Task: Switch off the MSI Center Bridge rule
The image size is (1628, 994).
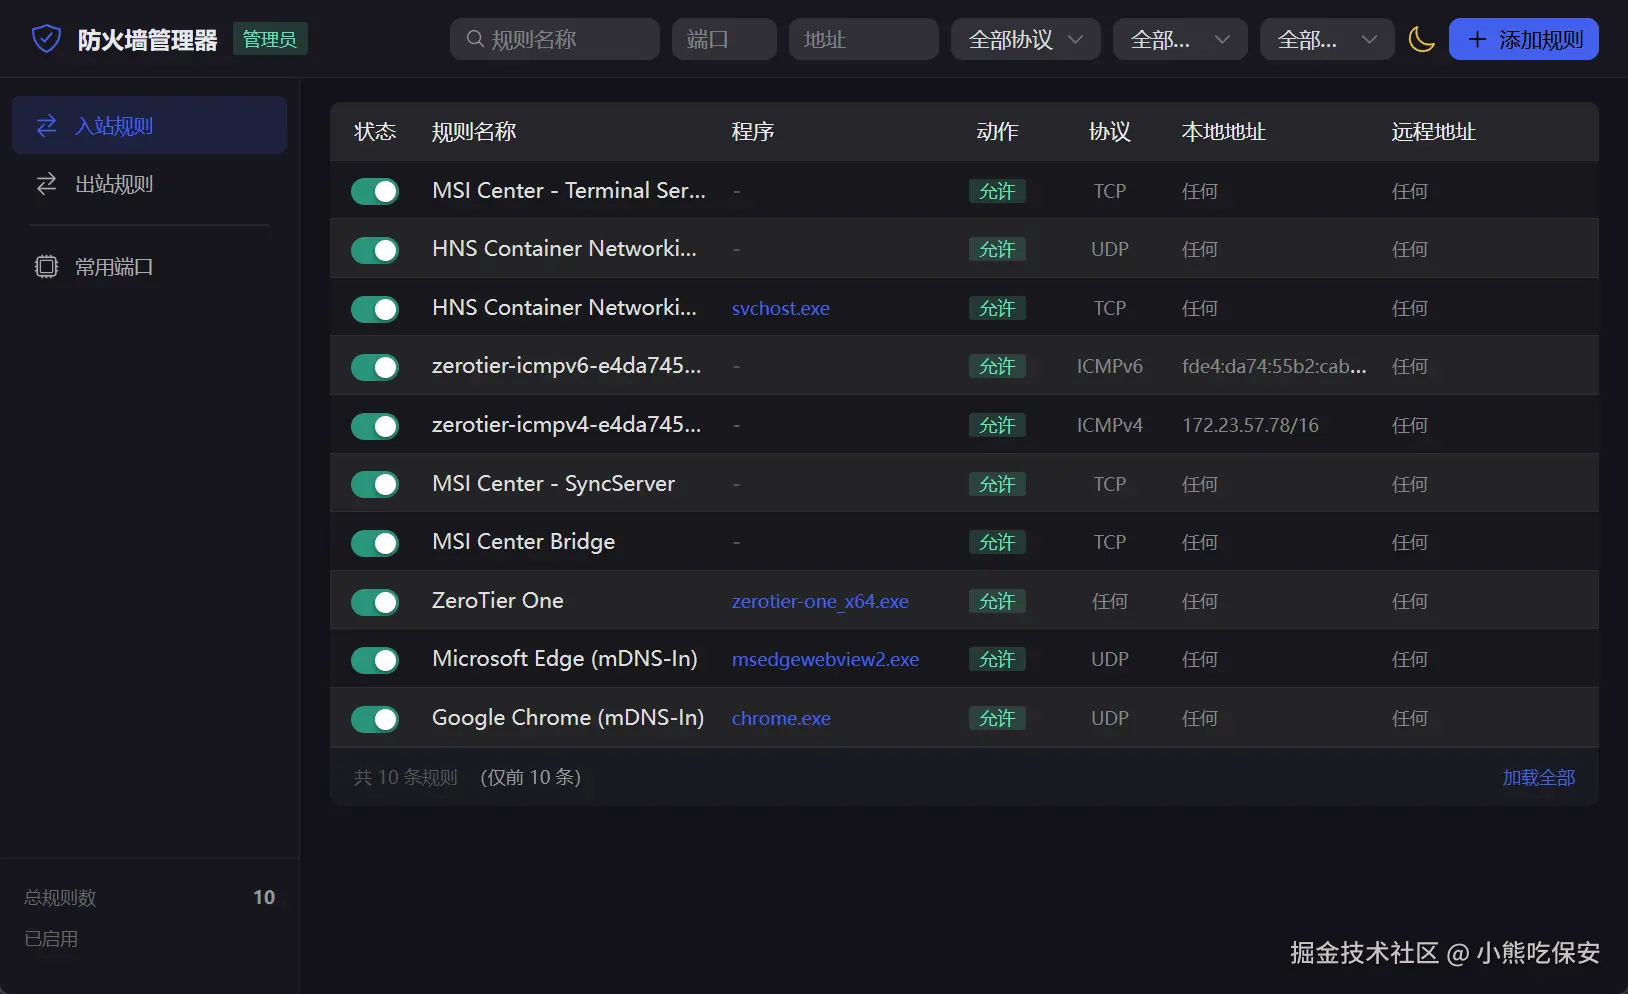Action: (x=375, y=542)
